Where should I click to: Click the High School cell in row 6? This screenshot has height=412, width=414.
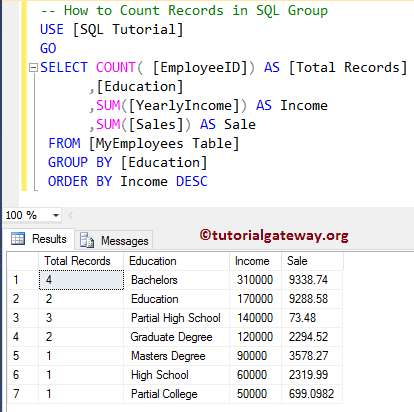(177, 375)
